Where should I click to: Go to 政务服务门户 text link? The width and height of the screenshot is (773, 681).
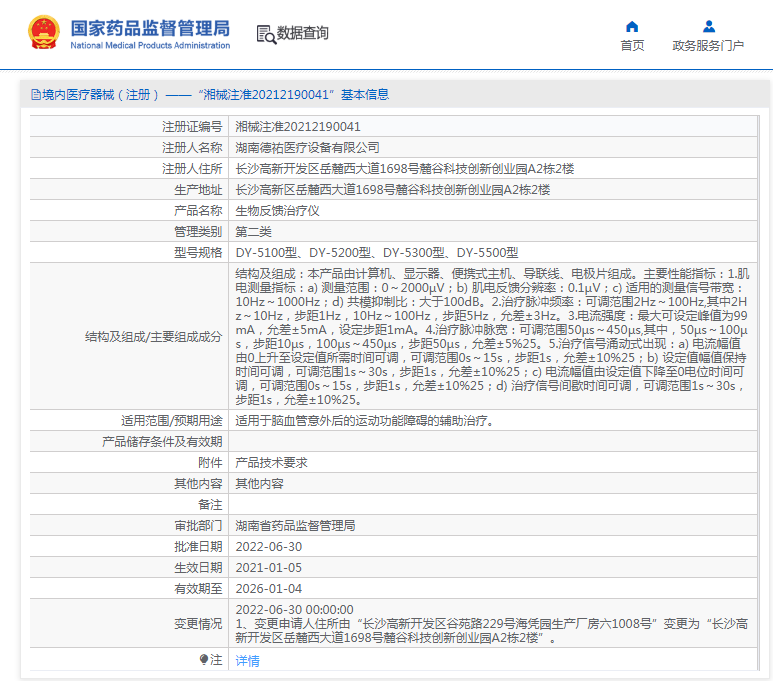pyautogui.click(x=708, y=45)
